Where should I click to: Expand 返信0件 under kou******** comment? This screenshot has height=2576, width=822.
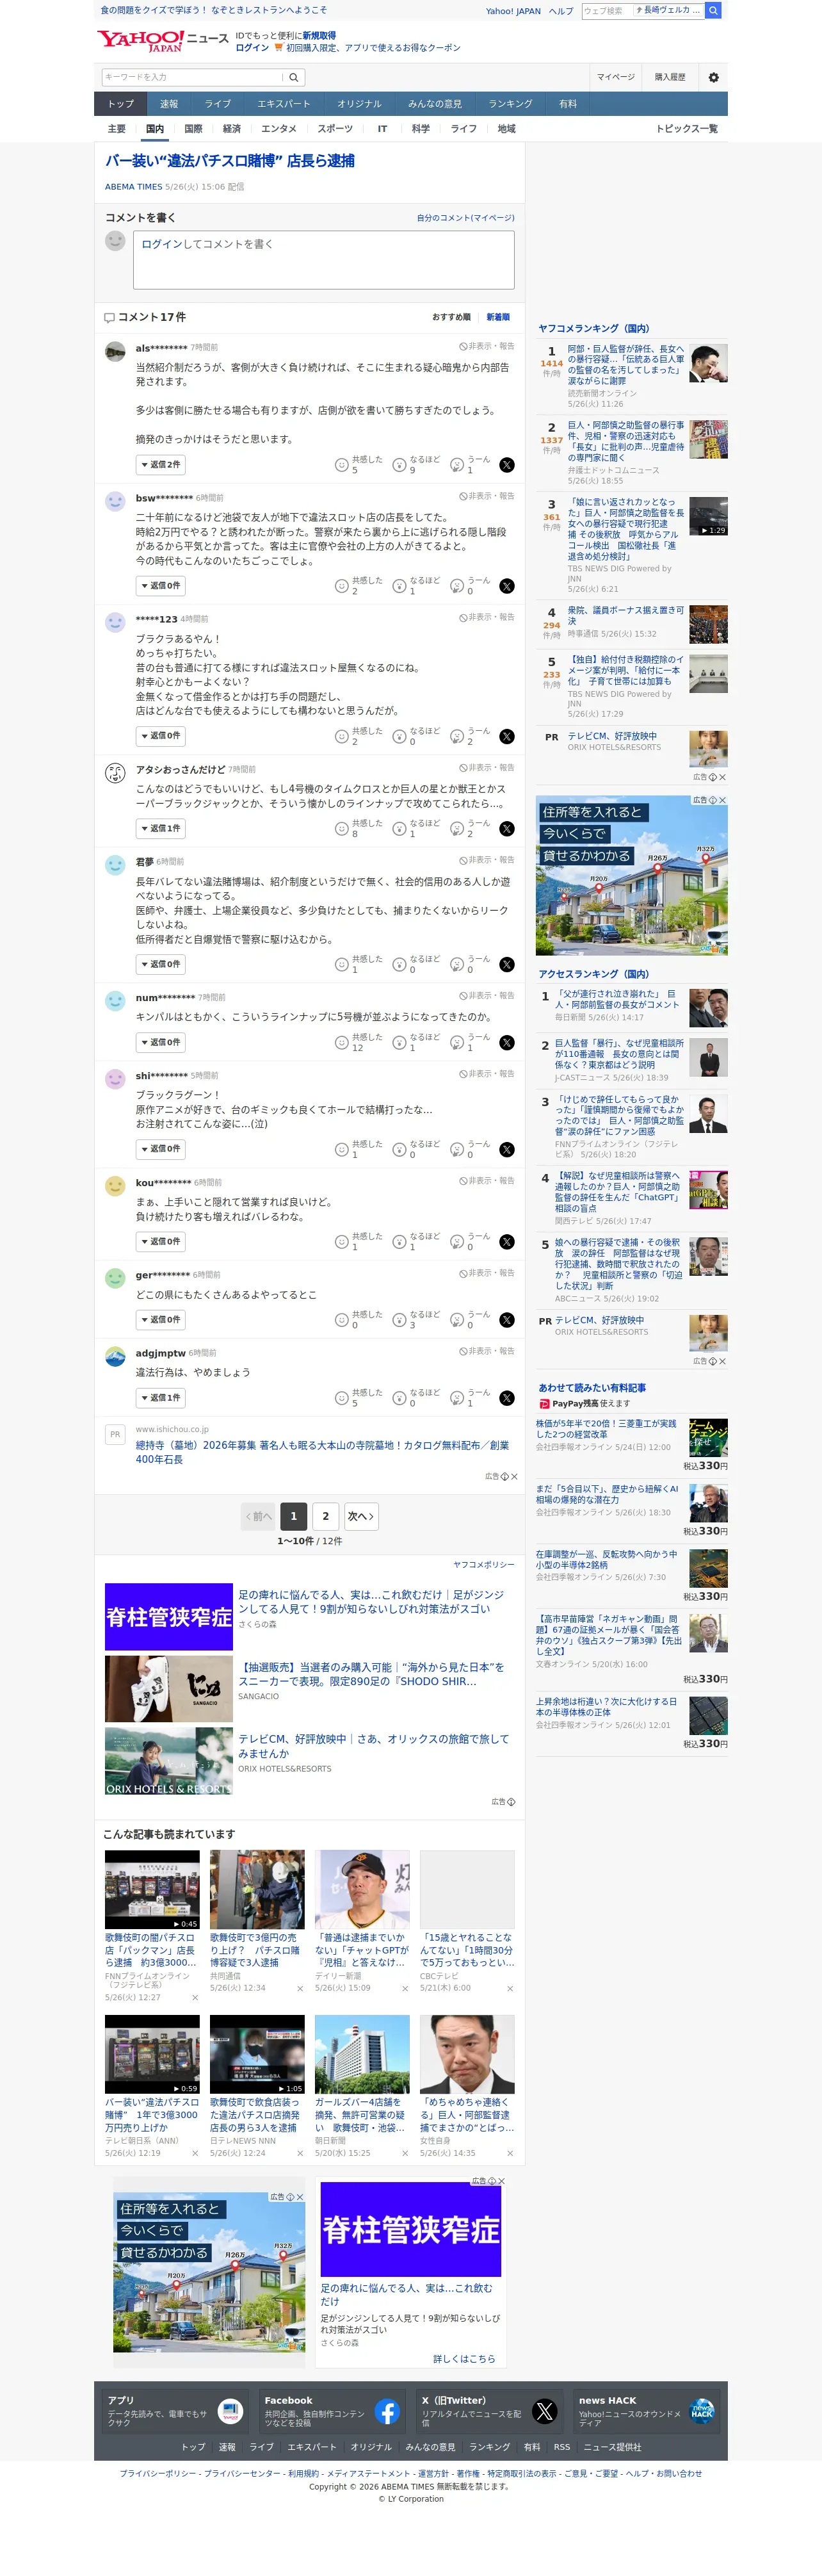point(160,1242)
